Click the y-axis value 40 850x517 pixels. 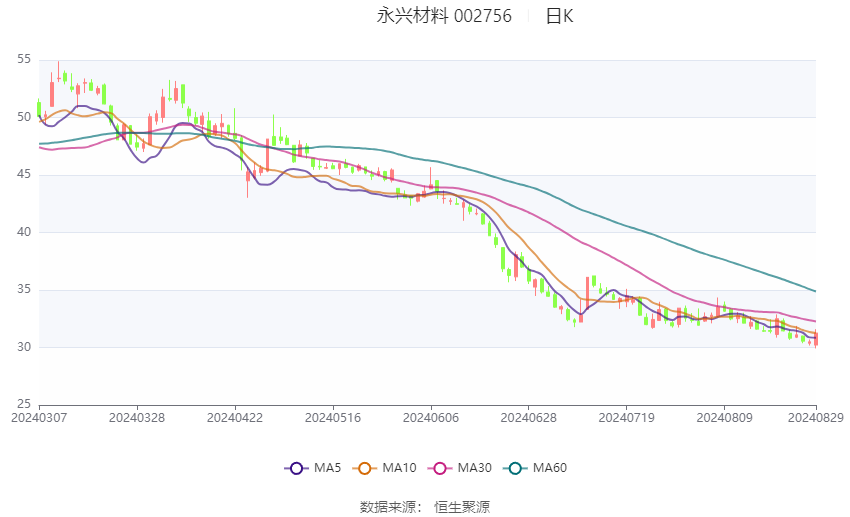(x=24, y=232)
